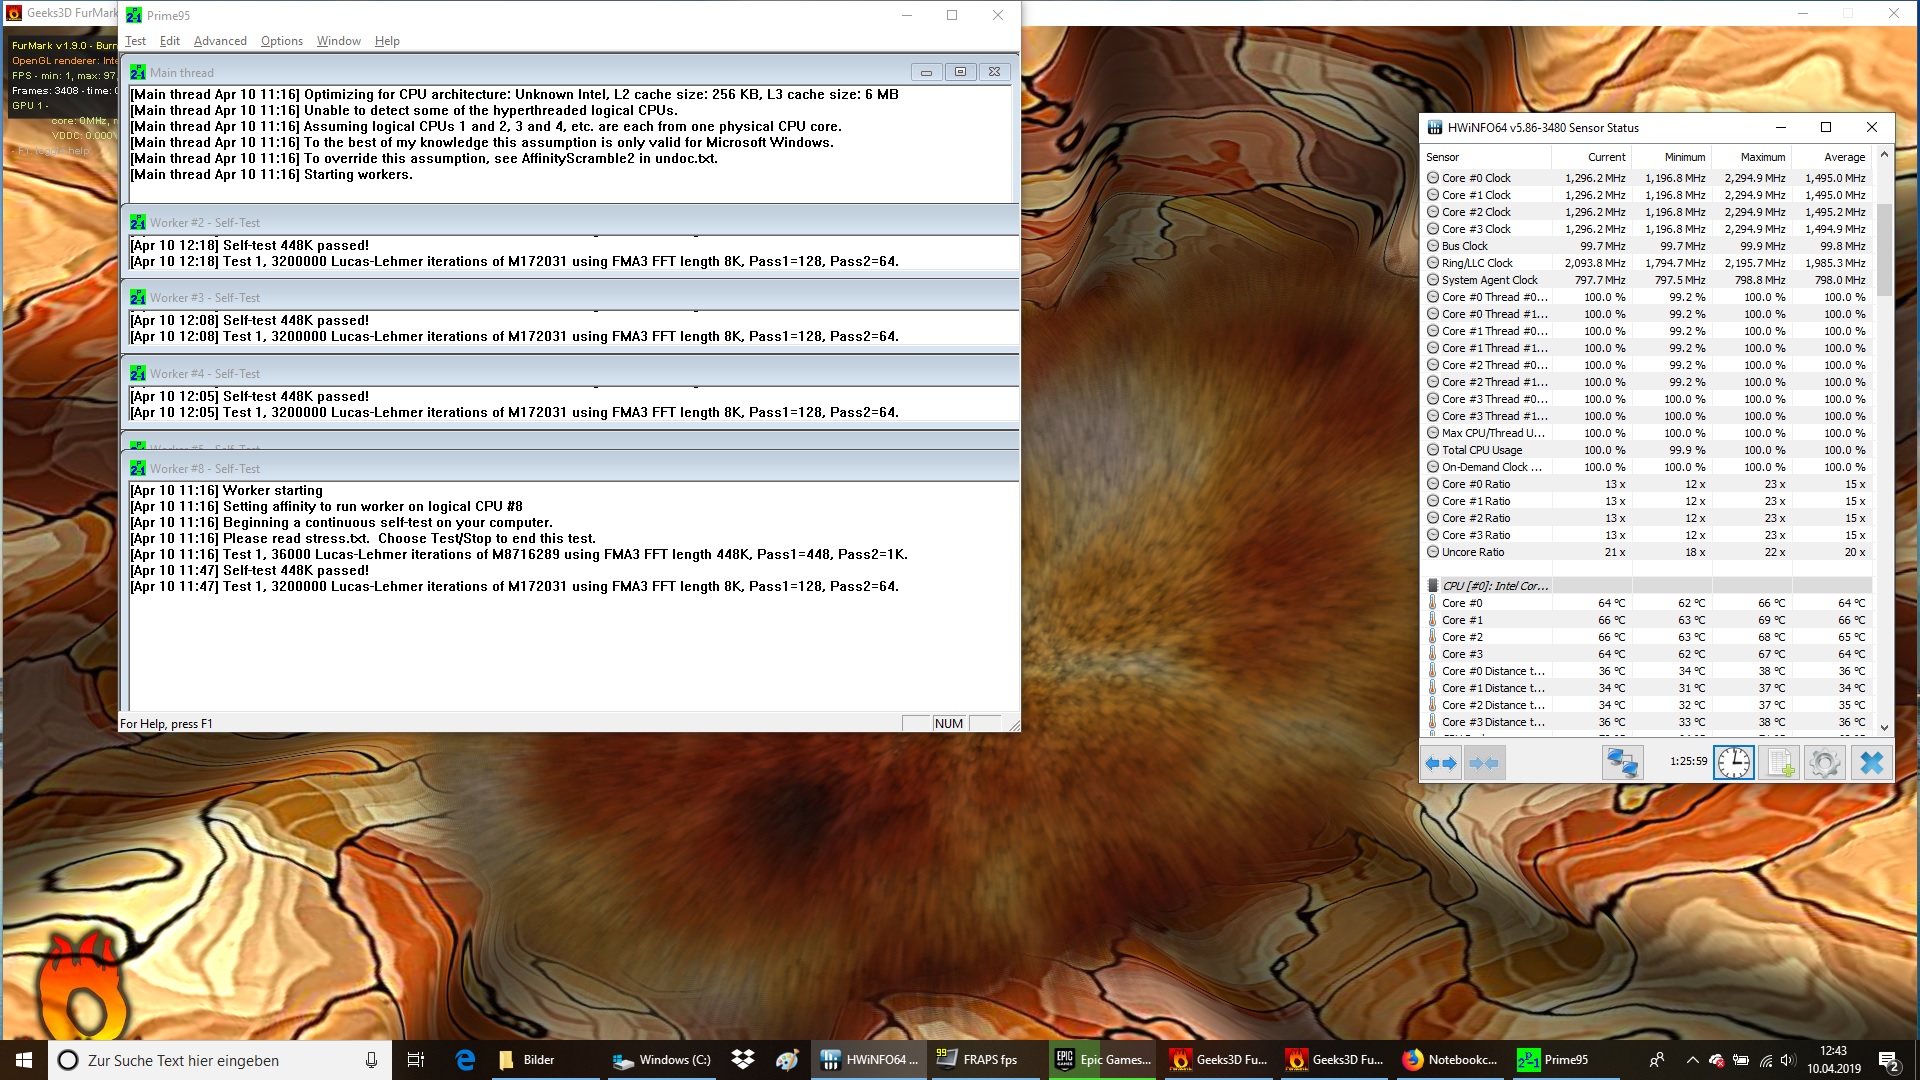
Task: Switch to the FRAPS fps taskbar item
Action: (x=977, y=1060)
